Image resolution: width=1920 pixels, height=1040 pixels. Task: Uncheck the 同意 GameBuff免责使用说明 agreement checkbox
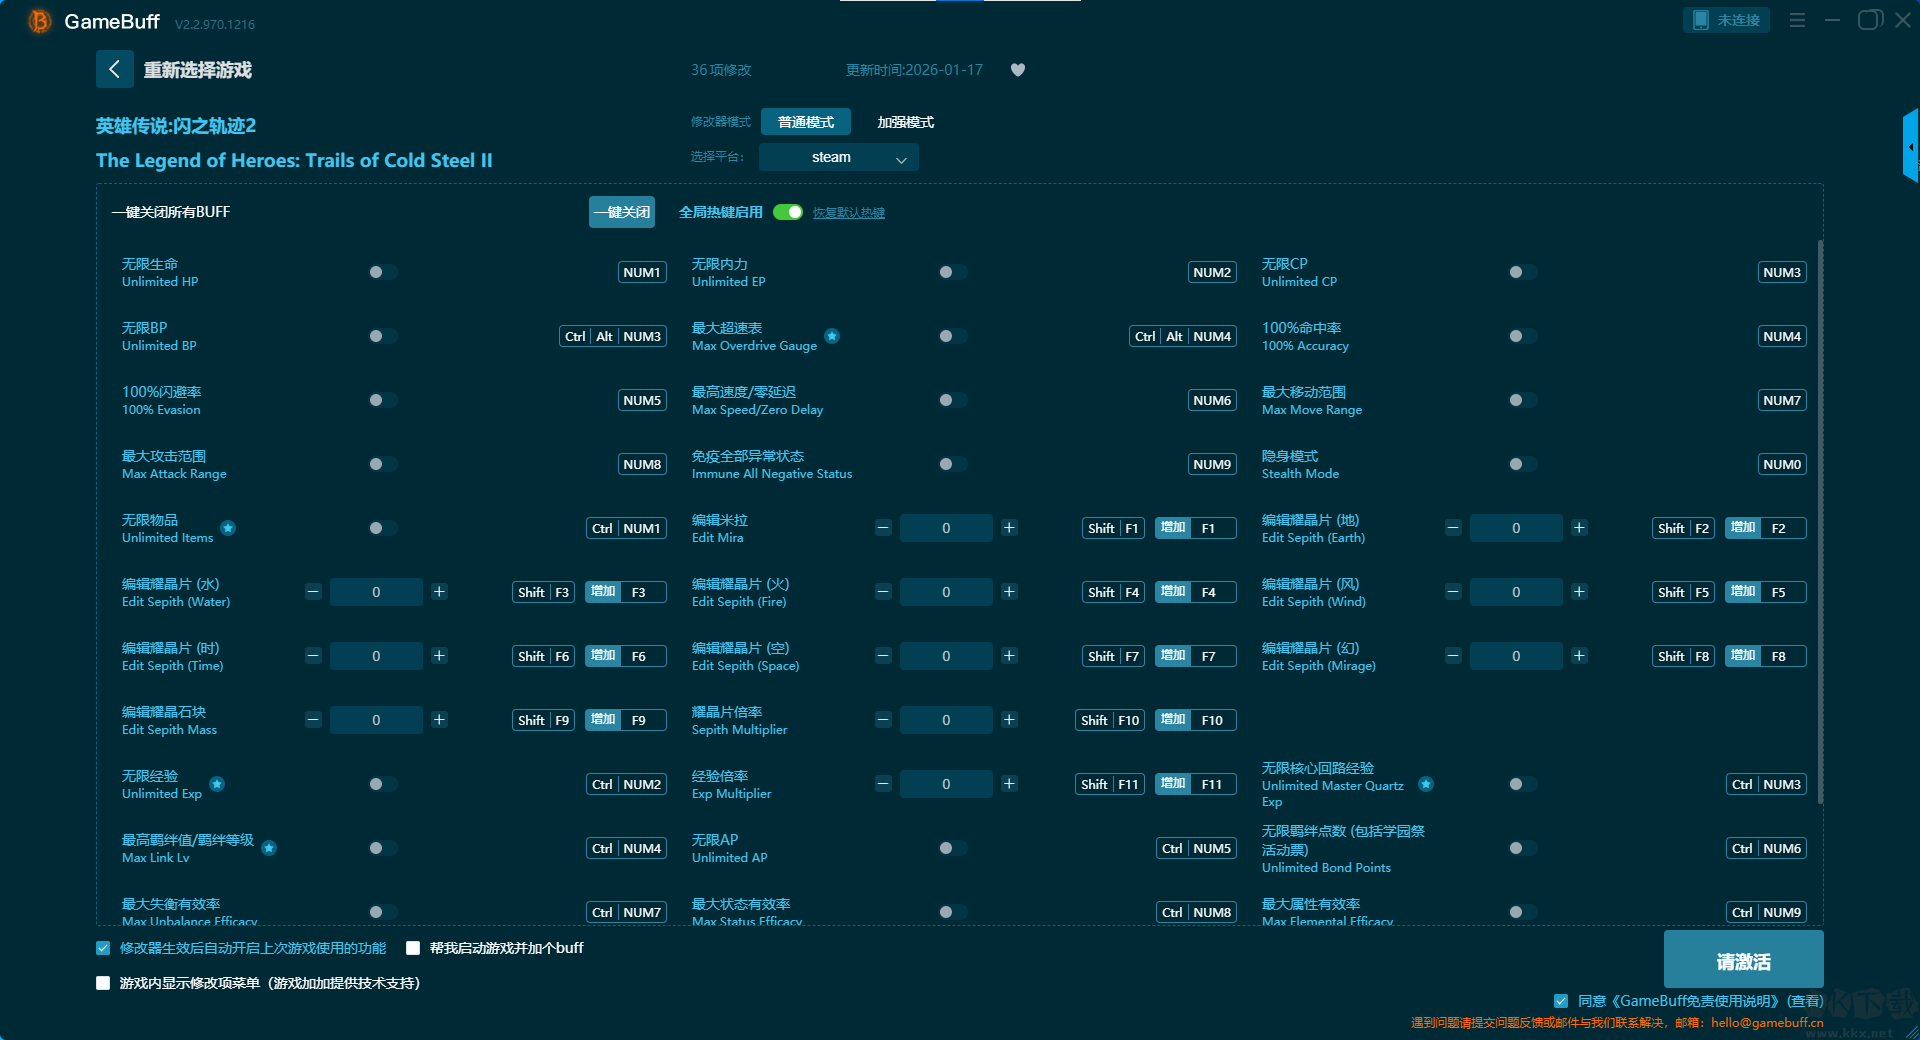pyautogui.click(x=1561, y=1001)
